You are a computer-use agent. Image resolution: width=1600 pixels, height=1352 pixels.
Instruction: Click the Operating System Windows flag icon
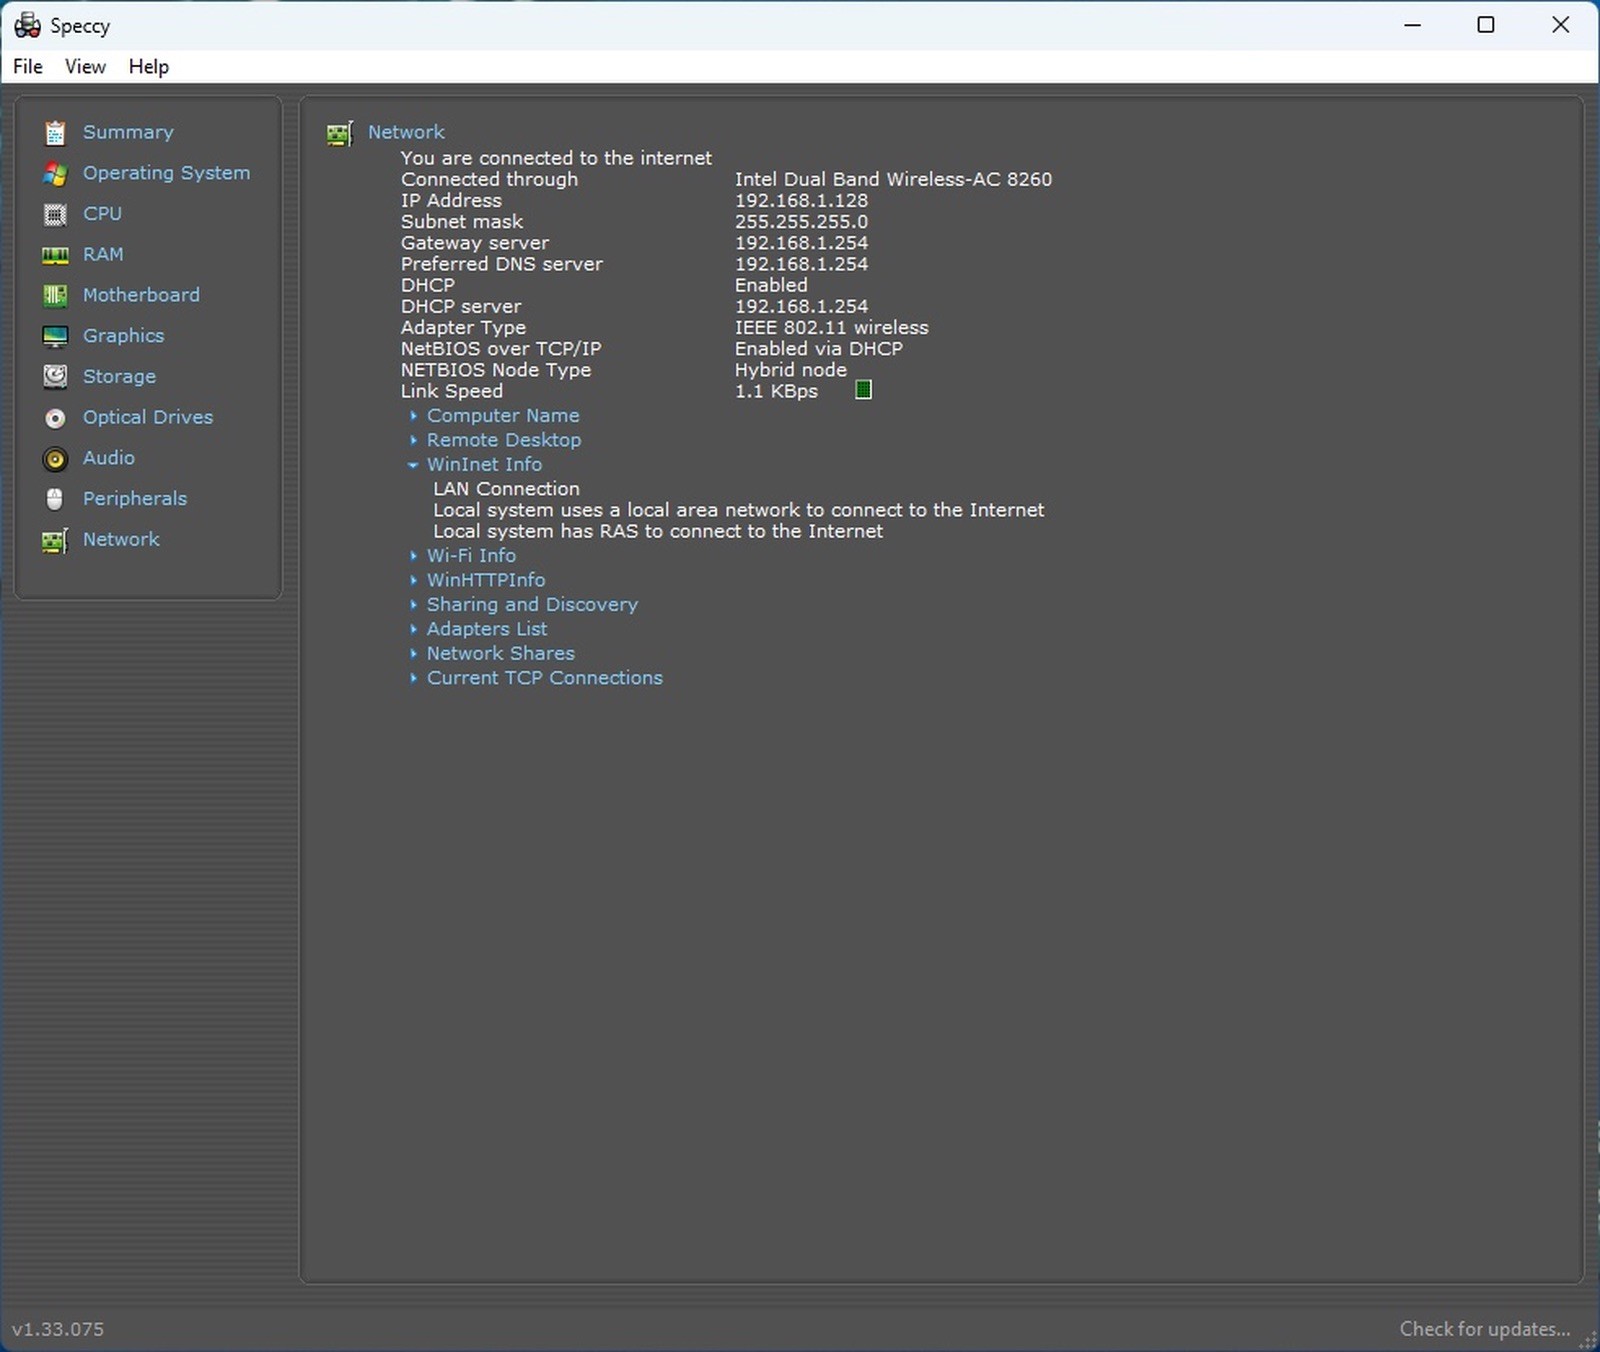[x=55, y=173]
